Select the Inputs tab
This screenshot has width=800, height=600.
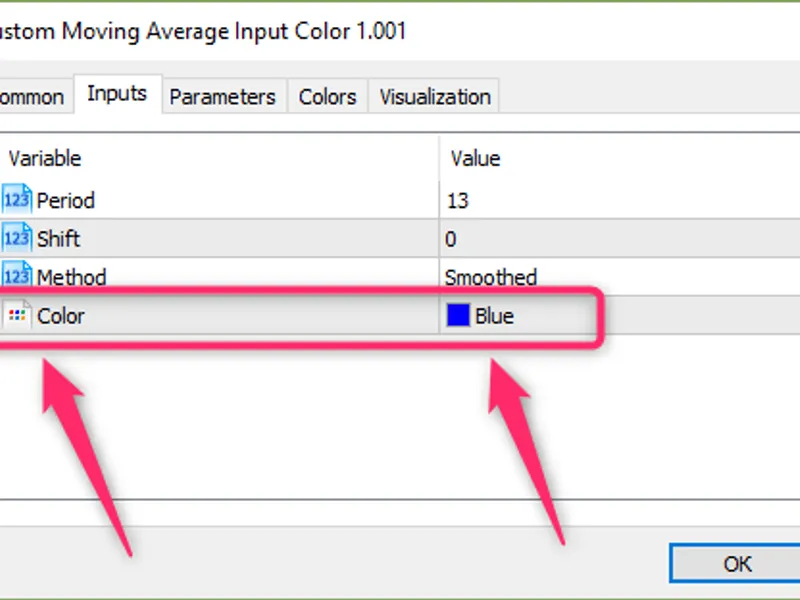pyautogui.click(x=117, y=94)
